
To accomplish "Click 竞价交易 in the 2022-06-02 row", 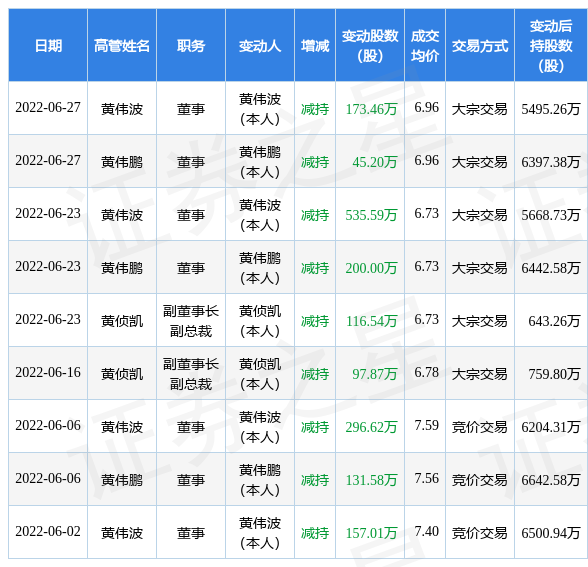I will pos(480,533).
